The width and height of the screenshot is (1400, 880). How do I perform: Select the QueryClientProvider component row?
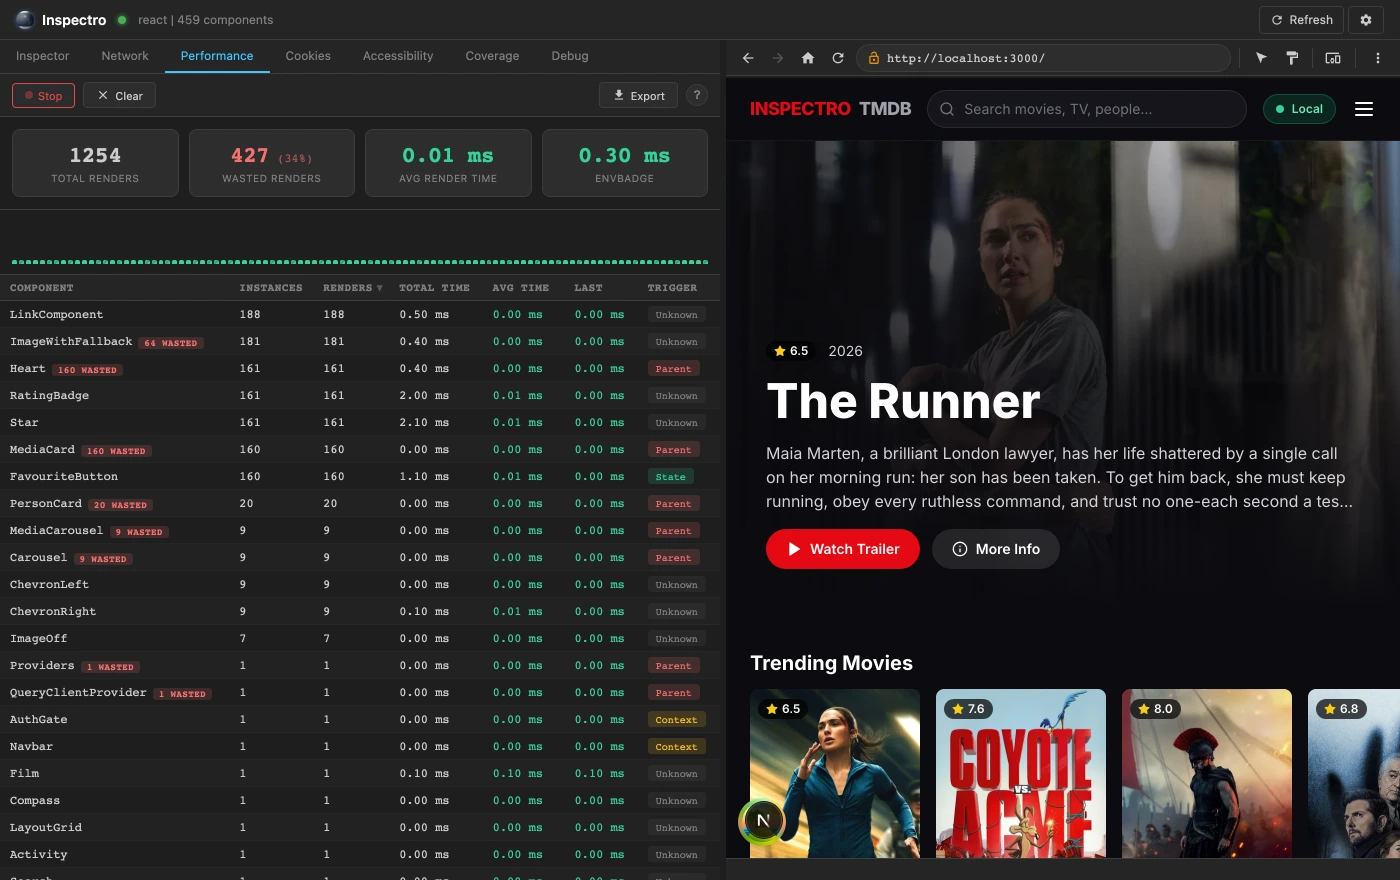(360, 693)
